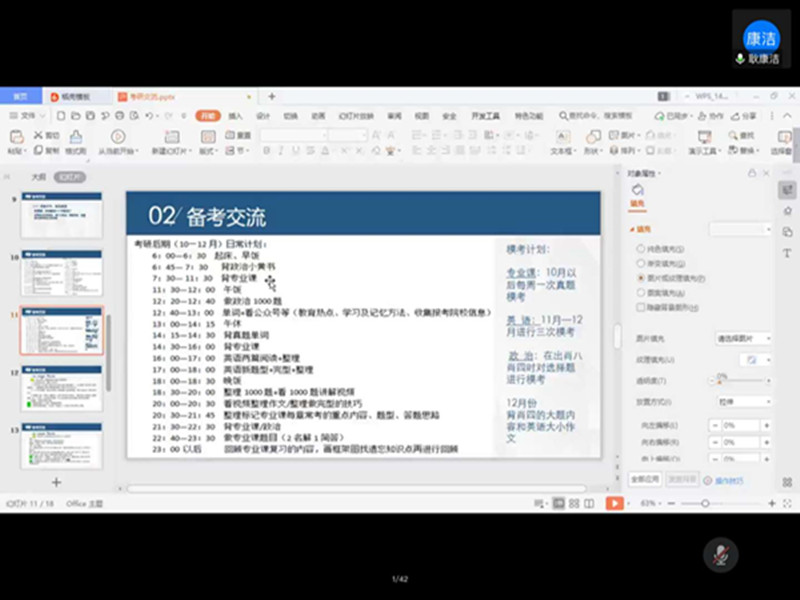Screen dimensions: 800x600
Task: Click the text T icon in right sidebar
Action: coord(788,253)
